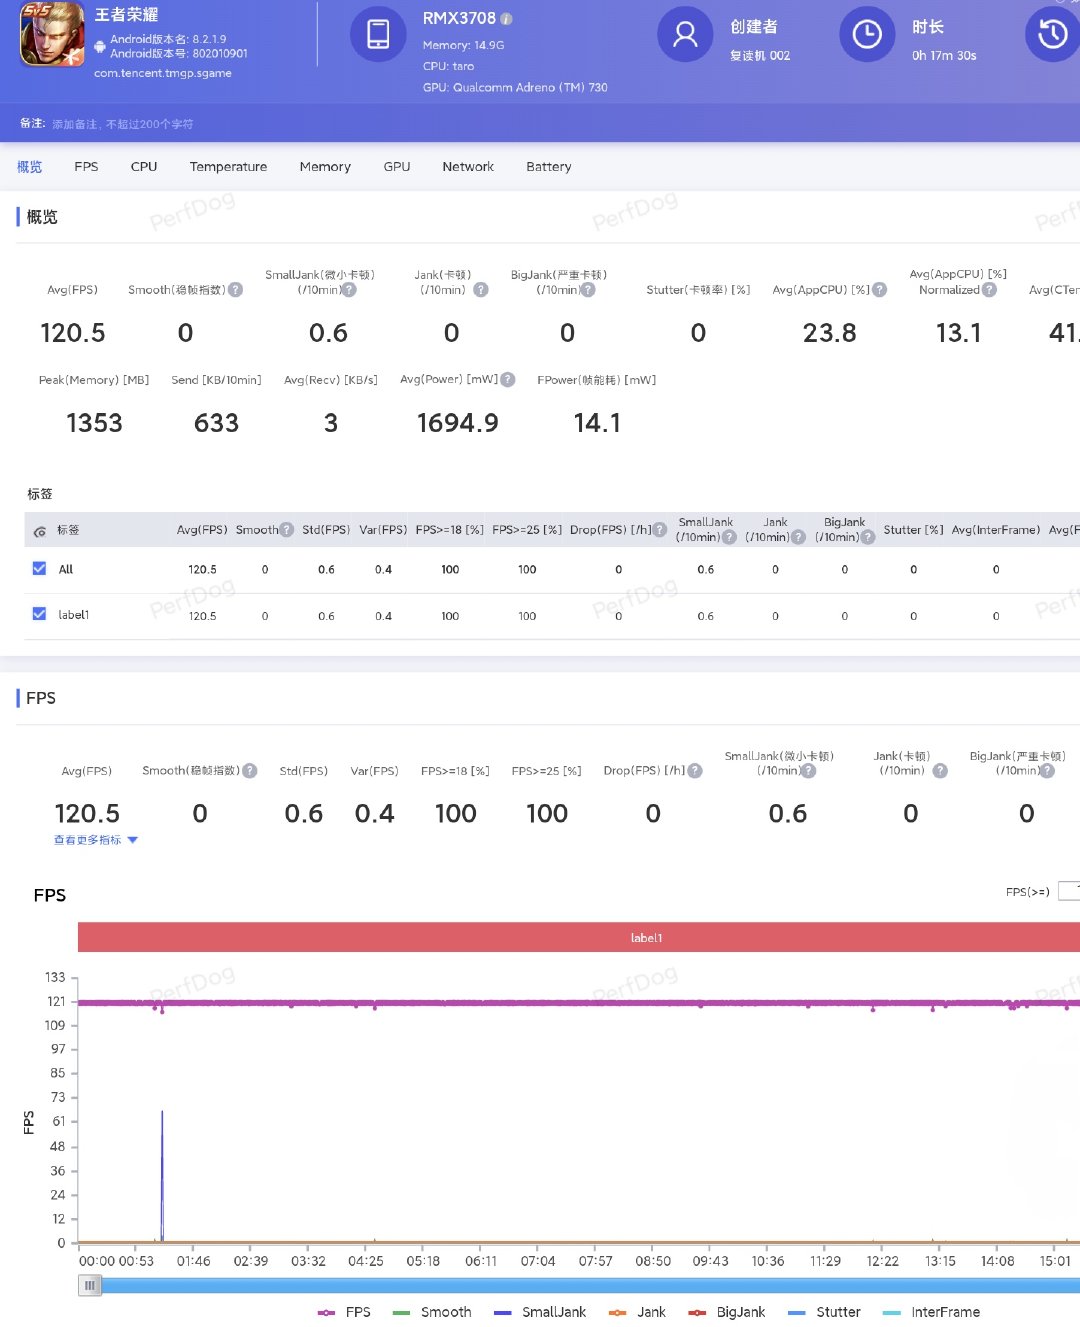
Task: Click the creator user profile icon
Action: (685, 34)
